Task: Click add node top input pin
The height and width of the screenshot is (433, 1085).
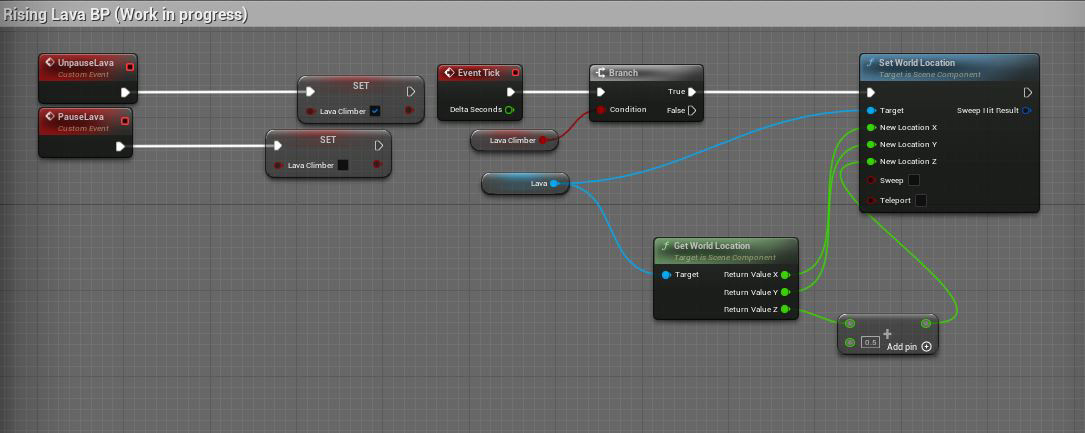Action: tap(850, 323)
